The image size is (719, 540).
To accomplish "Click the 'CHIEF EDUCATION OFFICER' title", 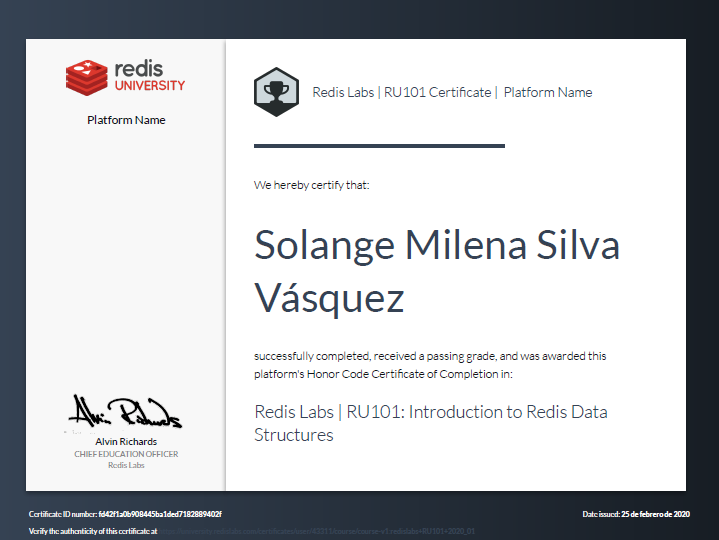I will point(126,454).
